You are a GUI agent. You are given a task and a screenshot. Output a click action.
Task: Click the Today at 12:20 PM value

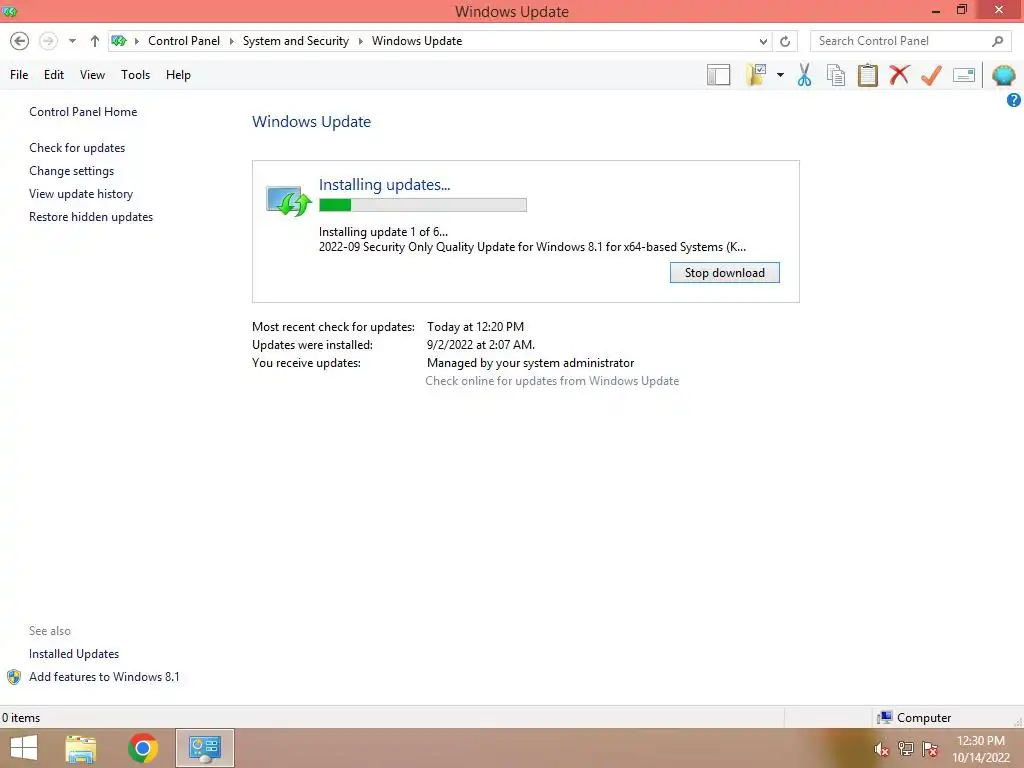pyautogui.click(x=475, y=327)
